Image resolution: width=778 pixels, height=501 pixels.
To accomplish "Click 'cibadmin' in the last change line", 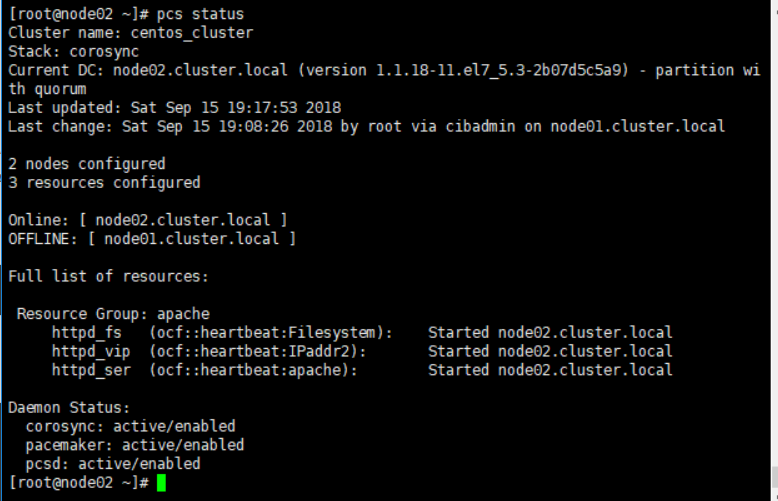I will [x=480, y=126].
